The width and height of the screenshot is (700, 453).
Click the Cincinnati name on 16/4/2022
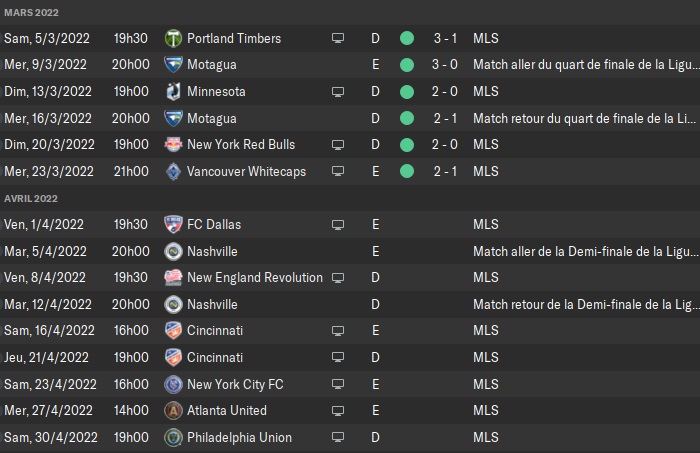[215, 331]
